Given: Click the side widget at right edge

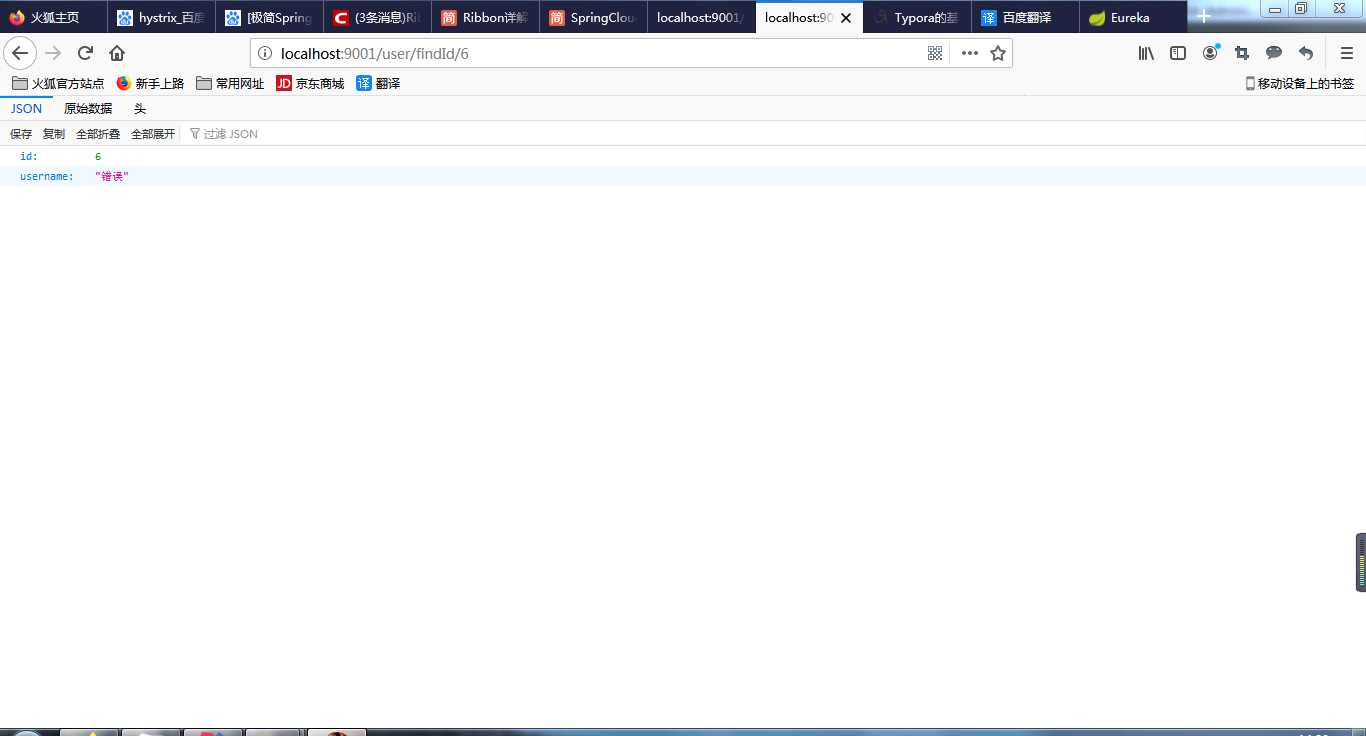Looking at the screenshot, I should tap(1361, 562).
